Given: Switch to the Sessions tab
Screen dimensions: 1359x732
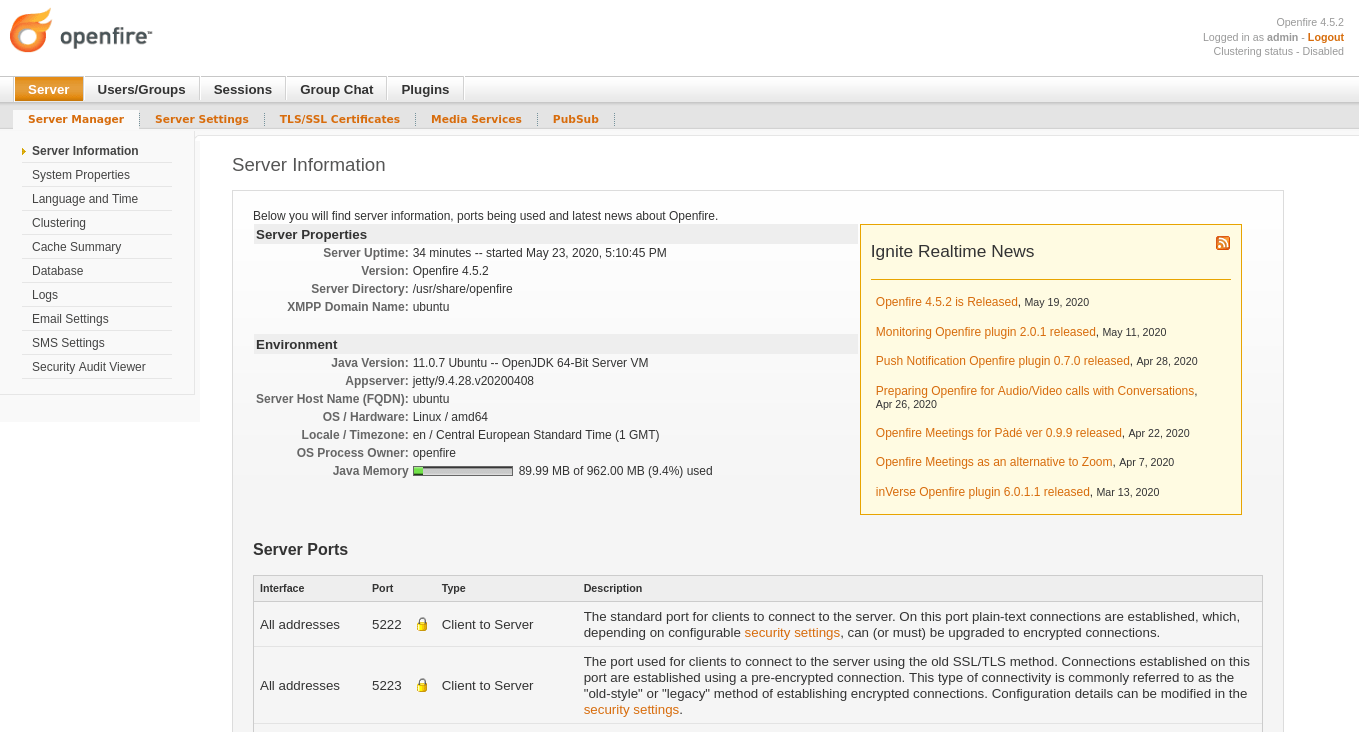Looking at the screenshot, I should coord(243,89).
